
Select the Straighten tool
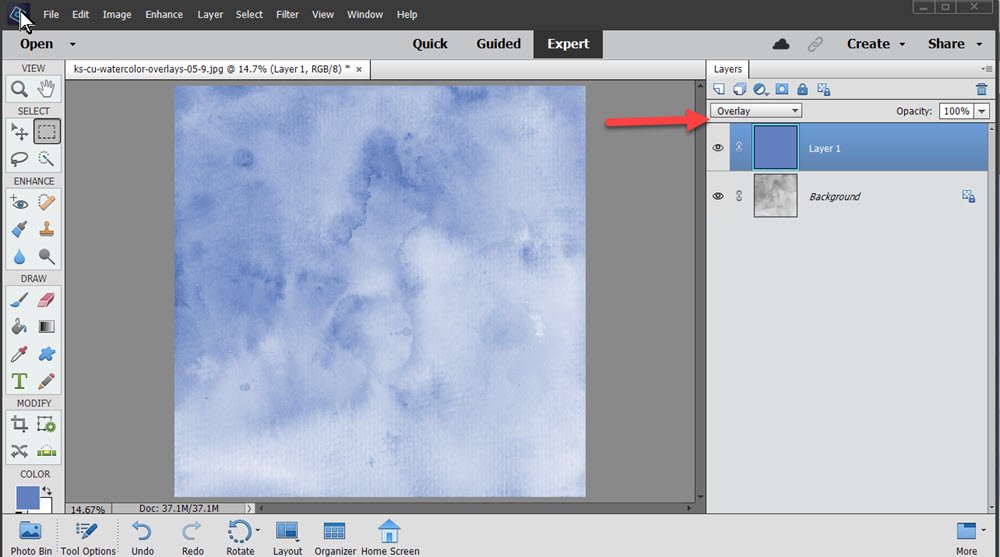tap(47, 451)
